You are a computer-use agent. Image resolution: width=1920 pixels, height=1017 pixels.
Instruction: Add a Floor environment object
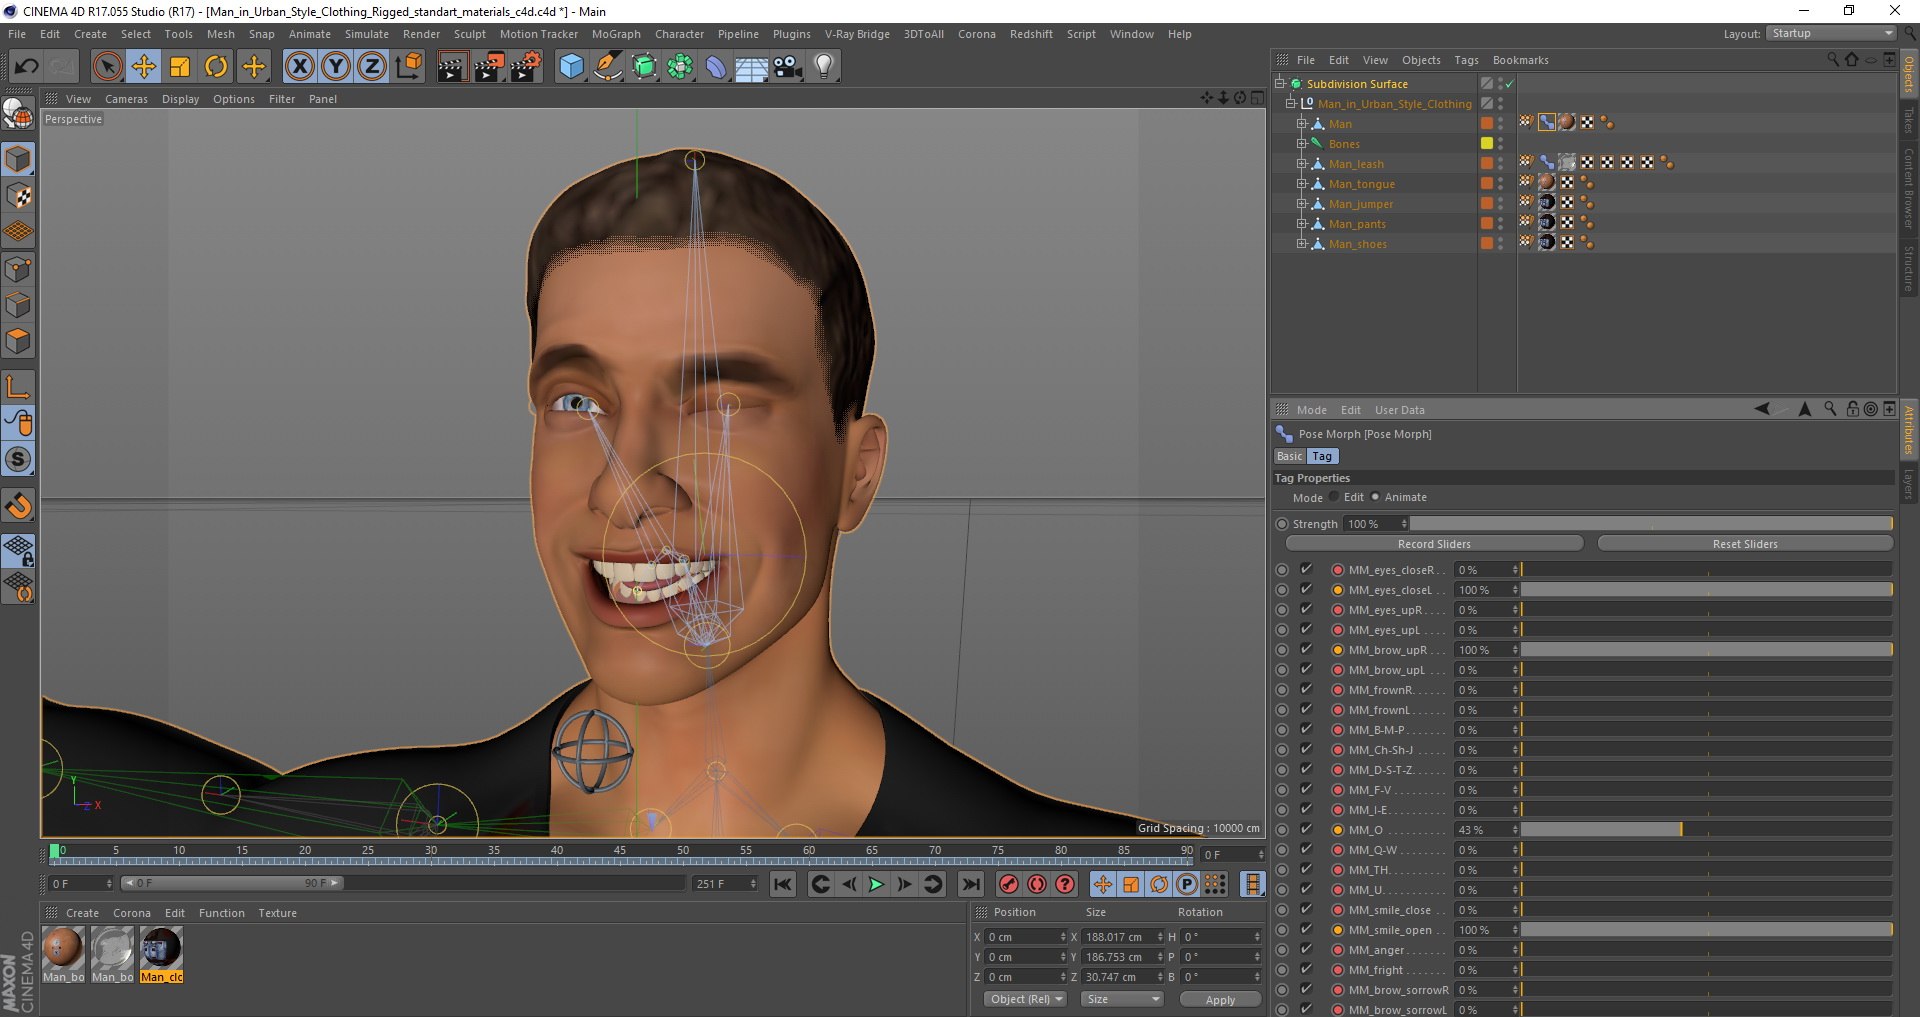(x=752, y=67)
